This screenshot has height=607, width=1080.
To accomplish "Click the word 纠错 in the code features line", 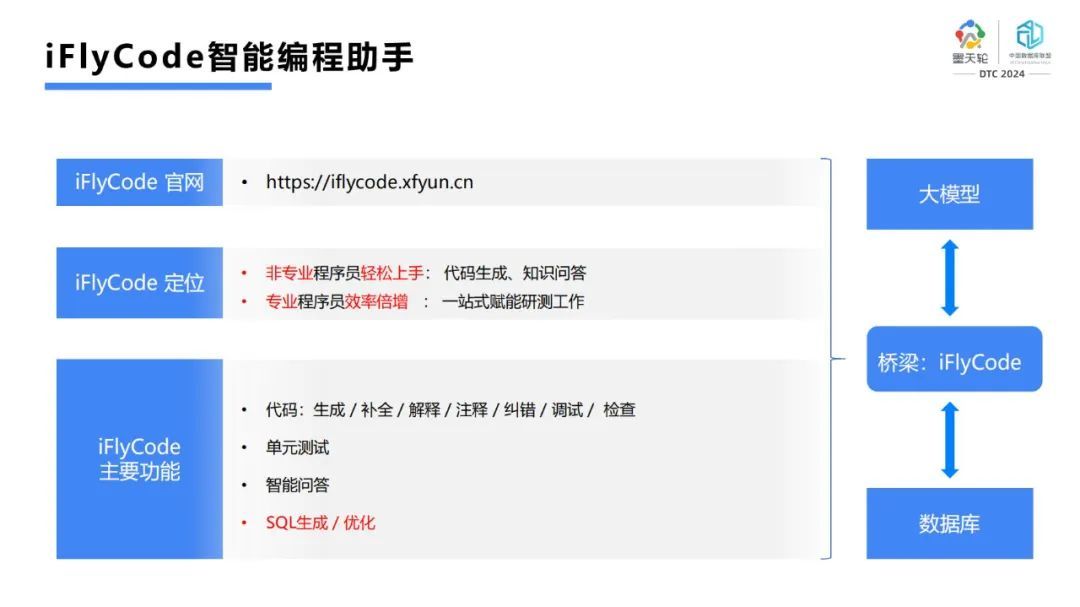I will point(519,410).
